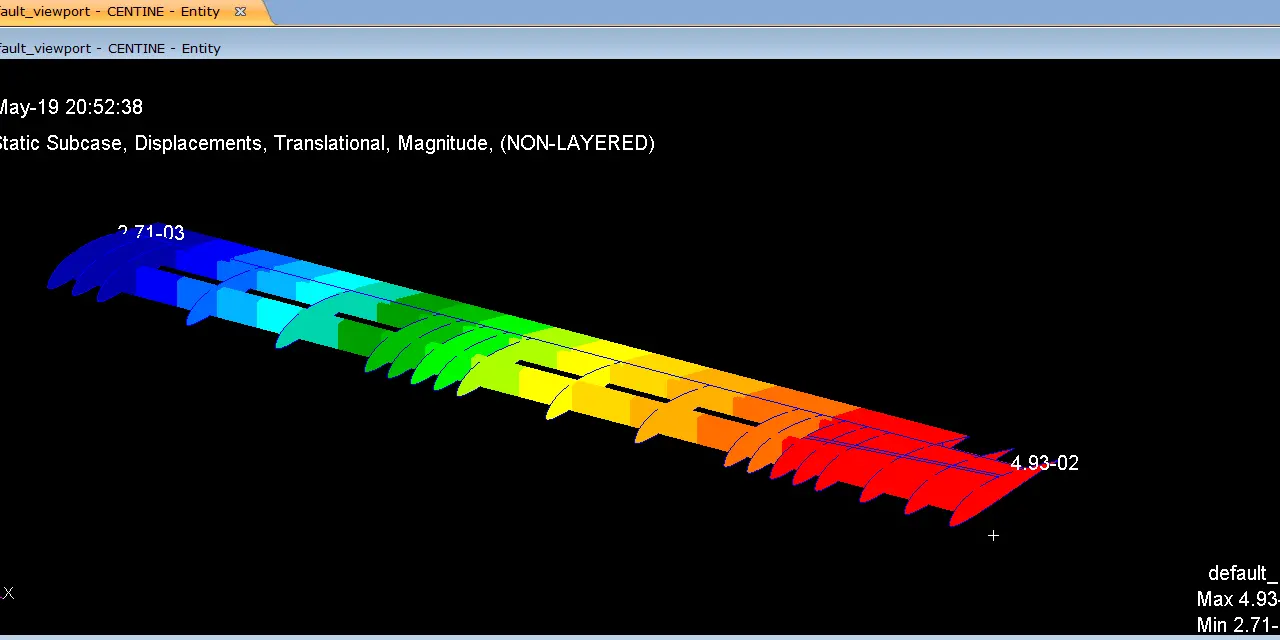Click the Min 2.71 legend entry
This screenshot has height=640, width=1280.
[1238, 626]
